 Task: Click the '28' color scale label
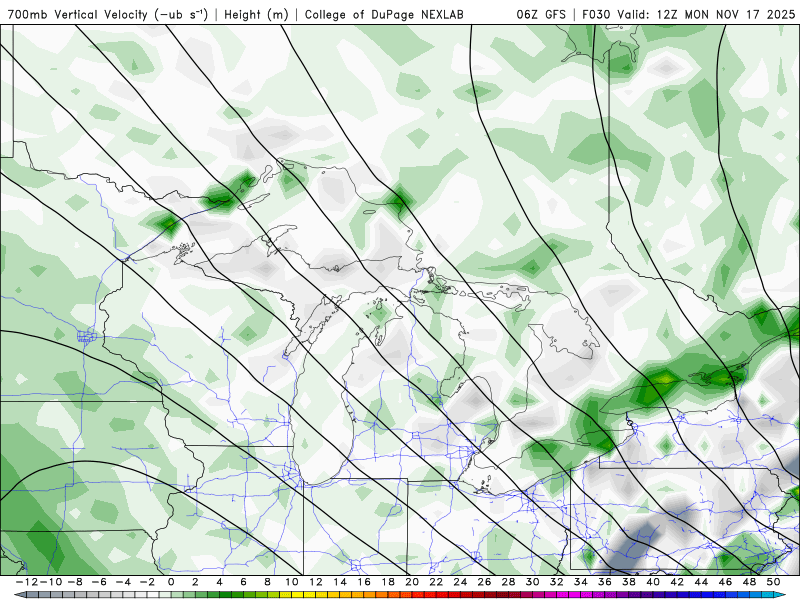(509, 582)
